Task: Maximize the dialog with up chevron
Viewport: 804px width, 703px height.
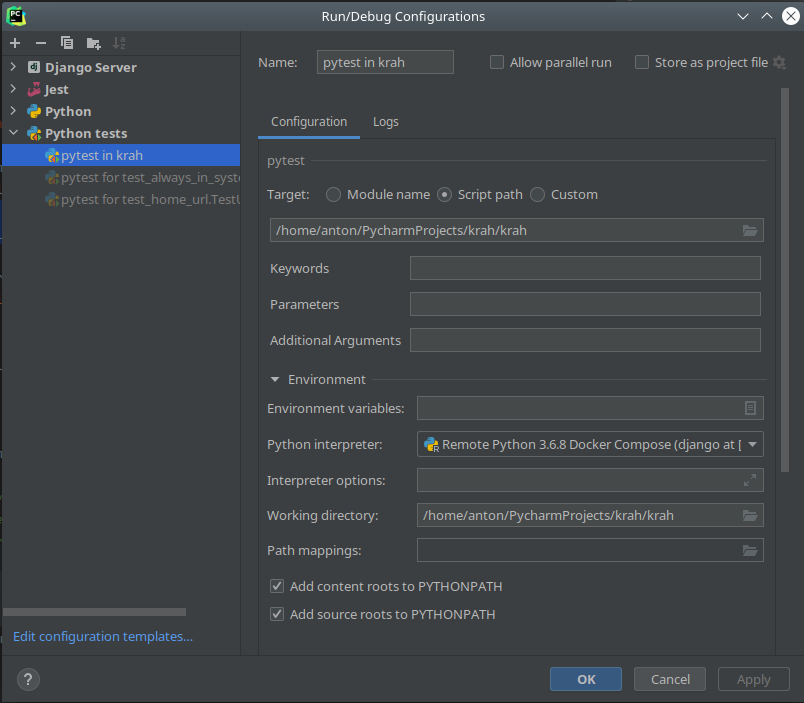Action: pos(767,16)
